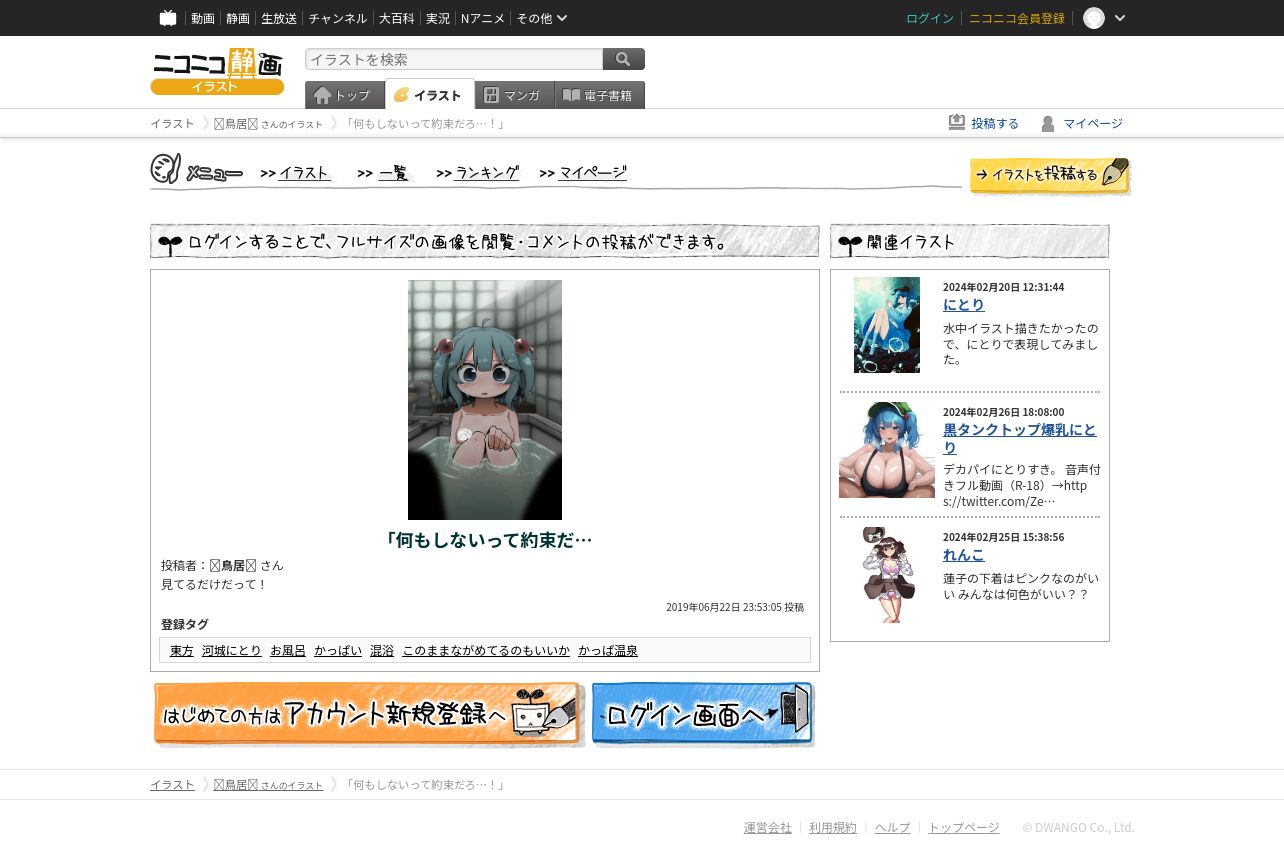The image size is (1284, 854).
Task: Open the 黒タンクトップ爆乳にとり thumbnail
Action: (887, 450)
